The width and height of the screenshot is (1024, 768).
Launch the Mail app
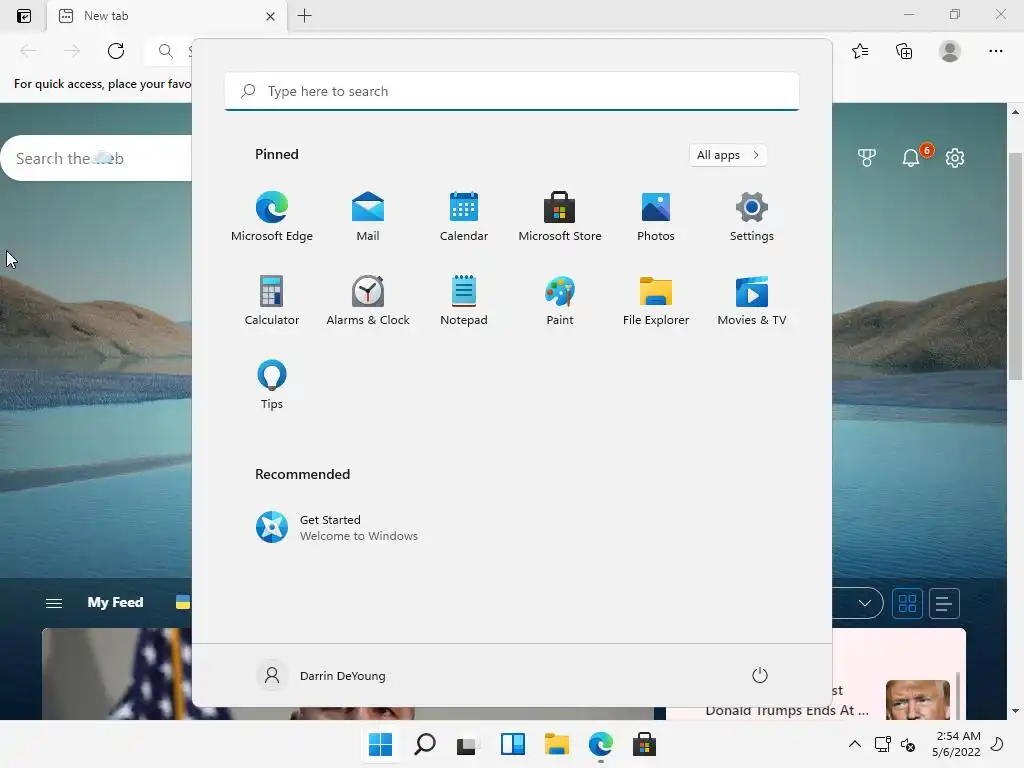[368, 217]
